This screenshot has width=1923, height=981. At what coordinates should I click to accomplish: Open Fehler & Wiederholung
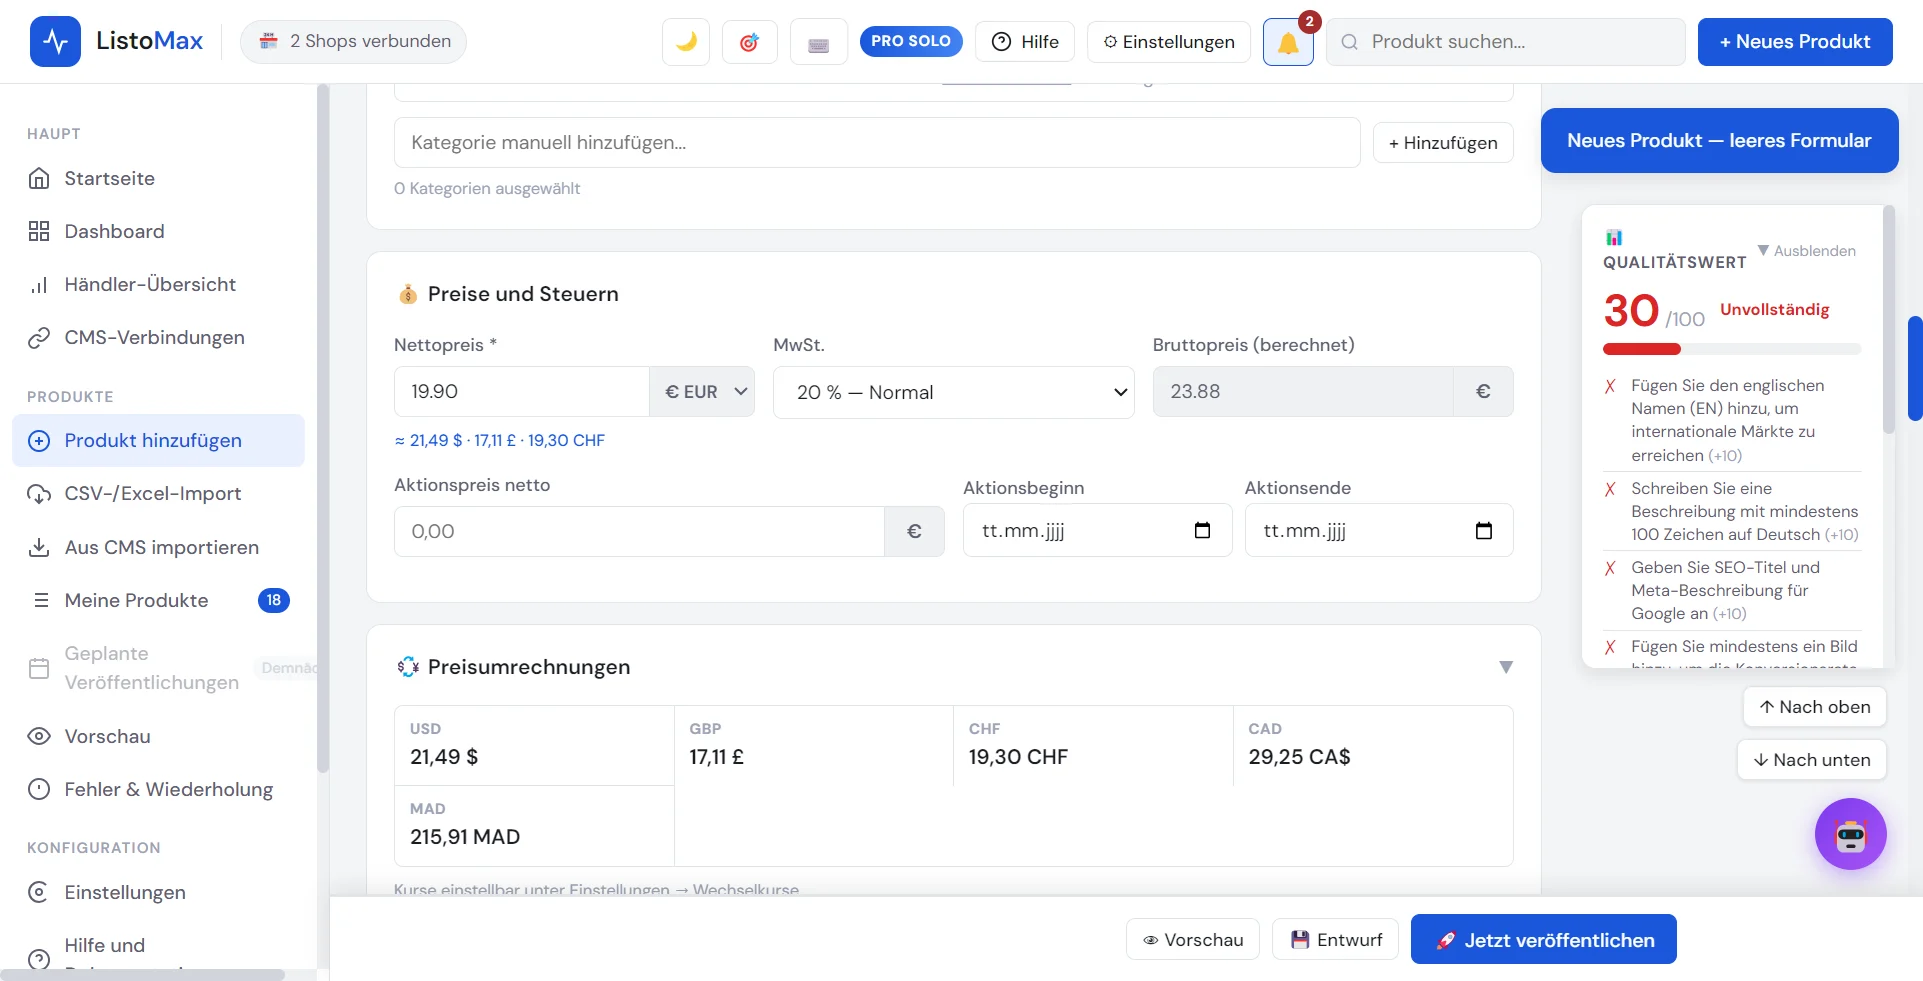click(x=158, y=789)
